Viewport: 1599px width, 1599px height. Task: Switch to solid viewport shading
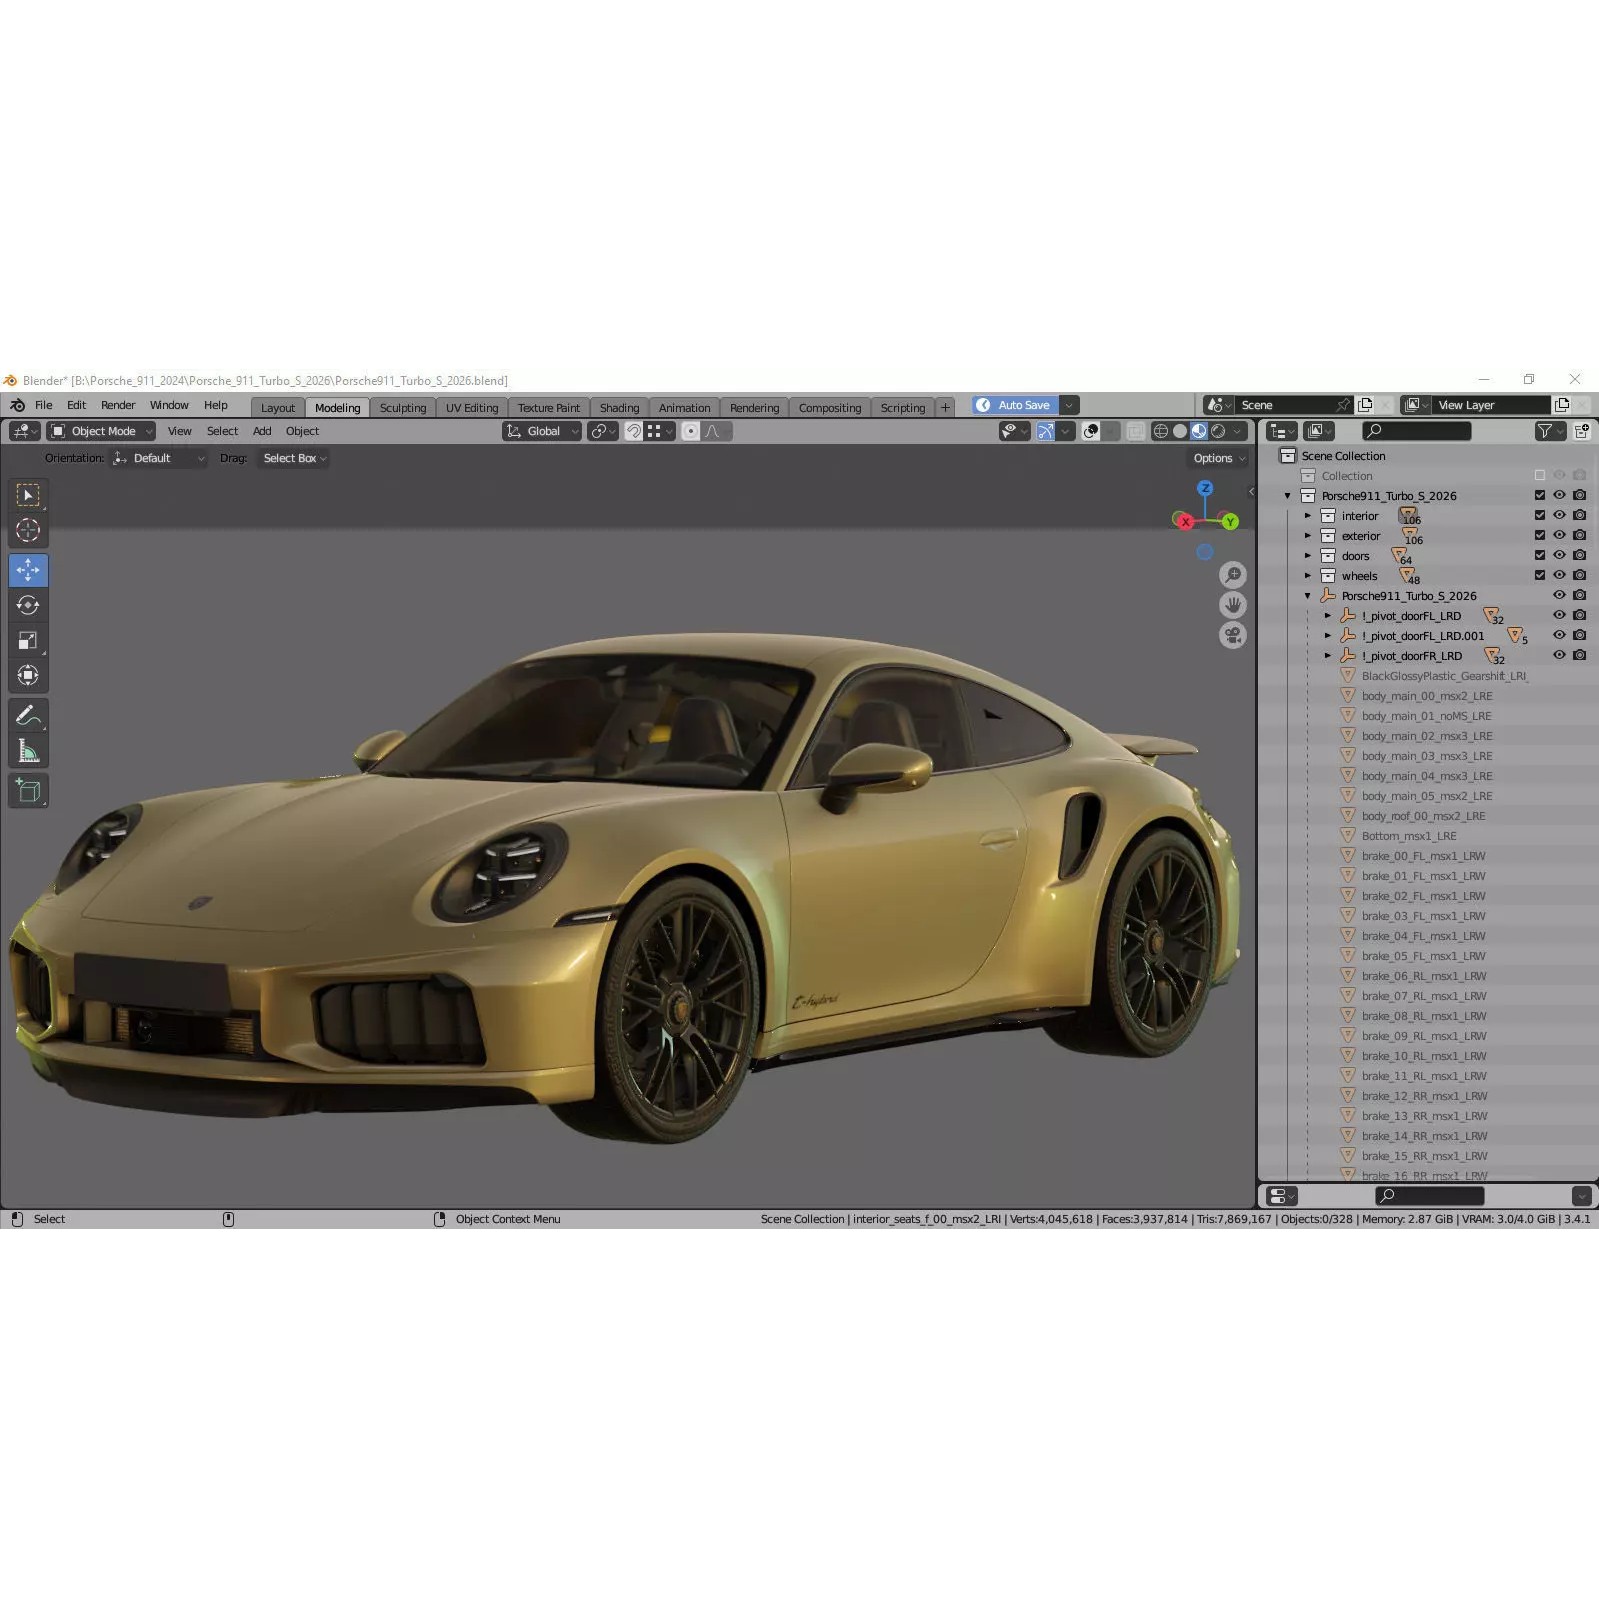(x=1180, y=431)
